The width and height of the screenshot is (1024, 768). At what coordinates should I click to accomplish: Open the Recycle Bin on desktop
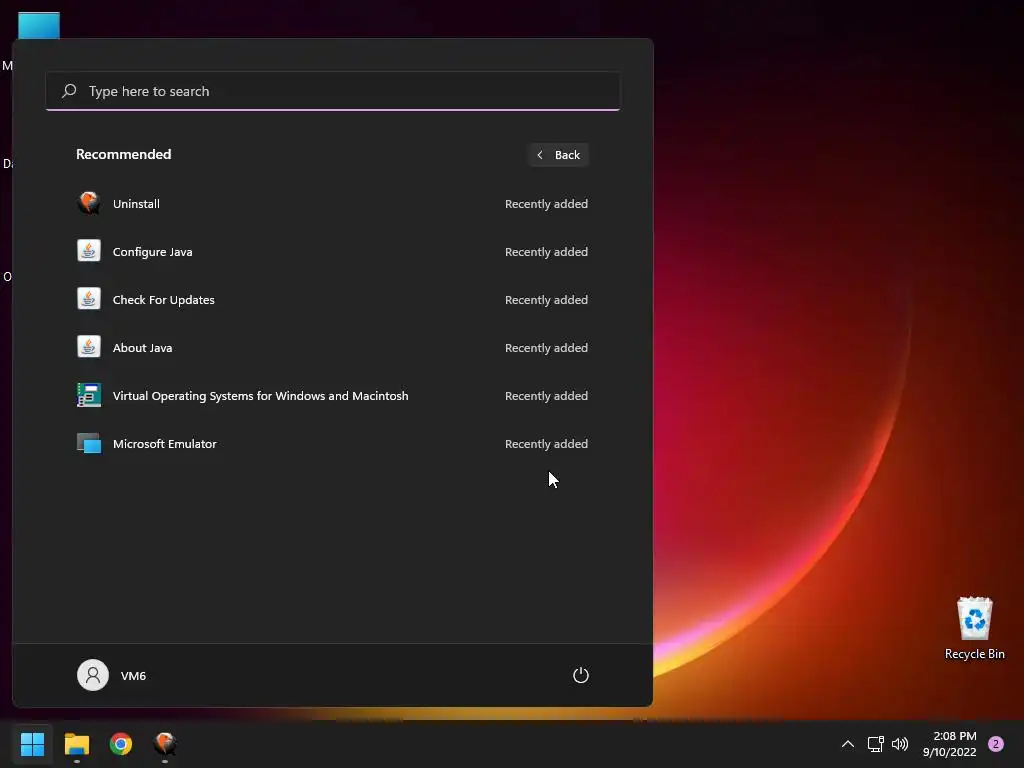[x=974, y=628]
